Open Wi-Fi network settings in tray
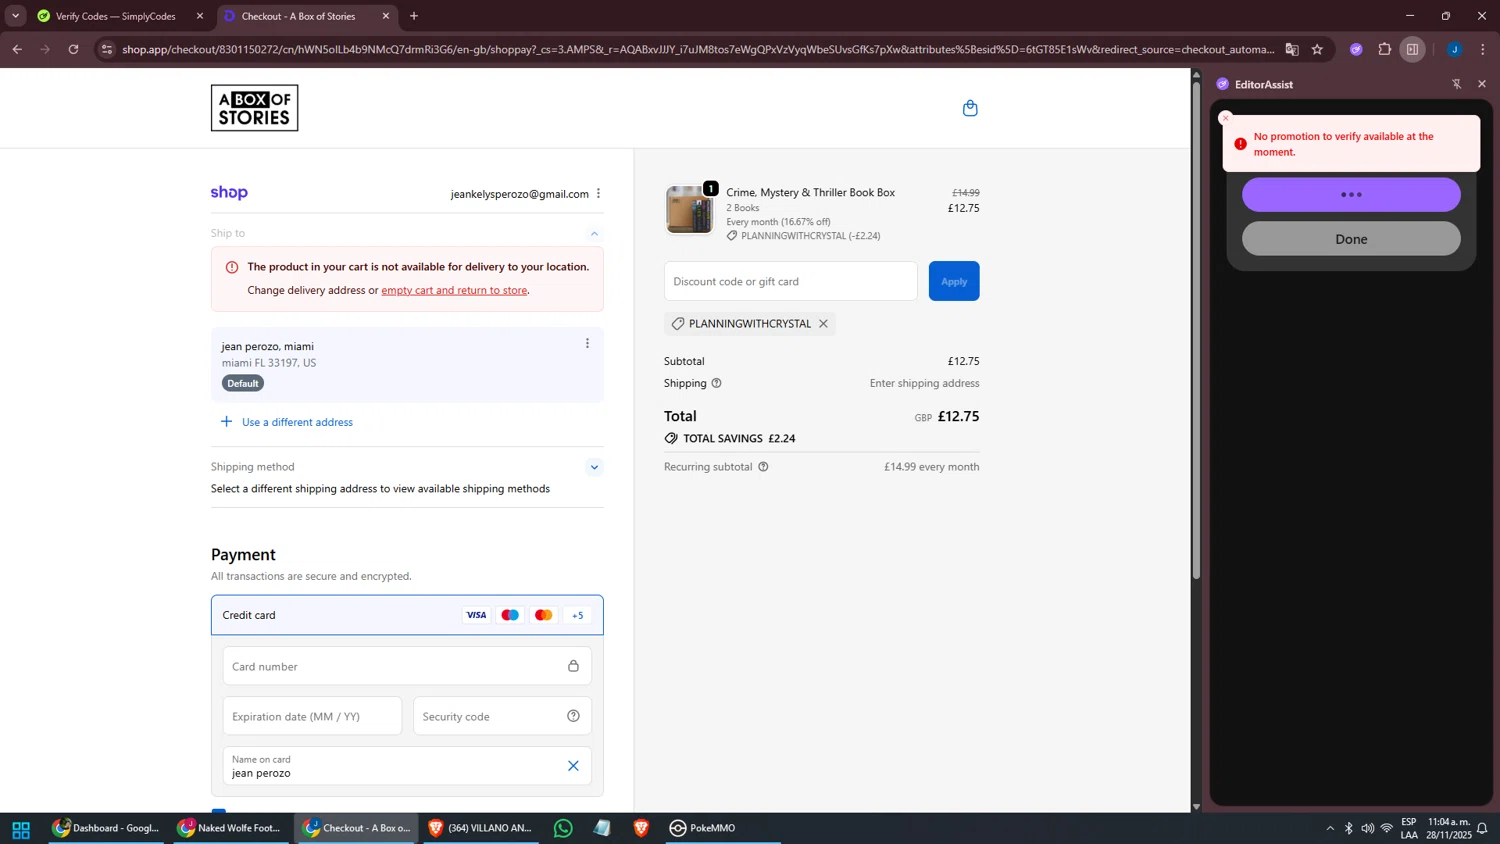Image resolution: width=1500 pixels, height=844 pixels. 1387,828
